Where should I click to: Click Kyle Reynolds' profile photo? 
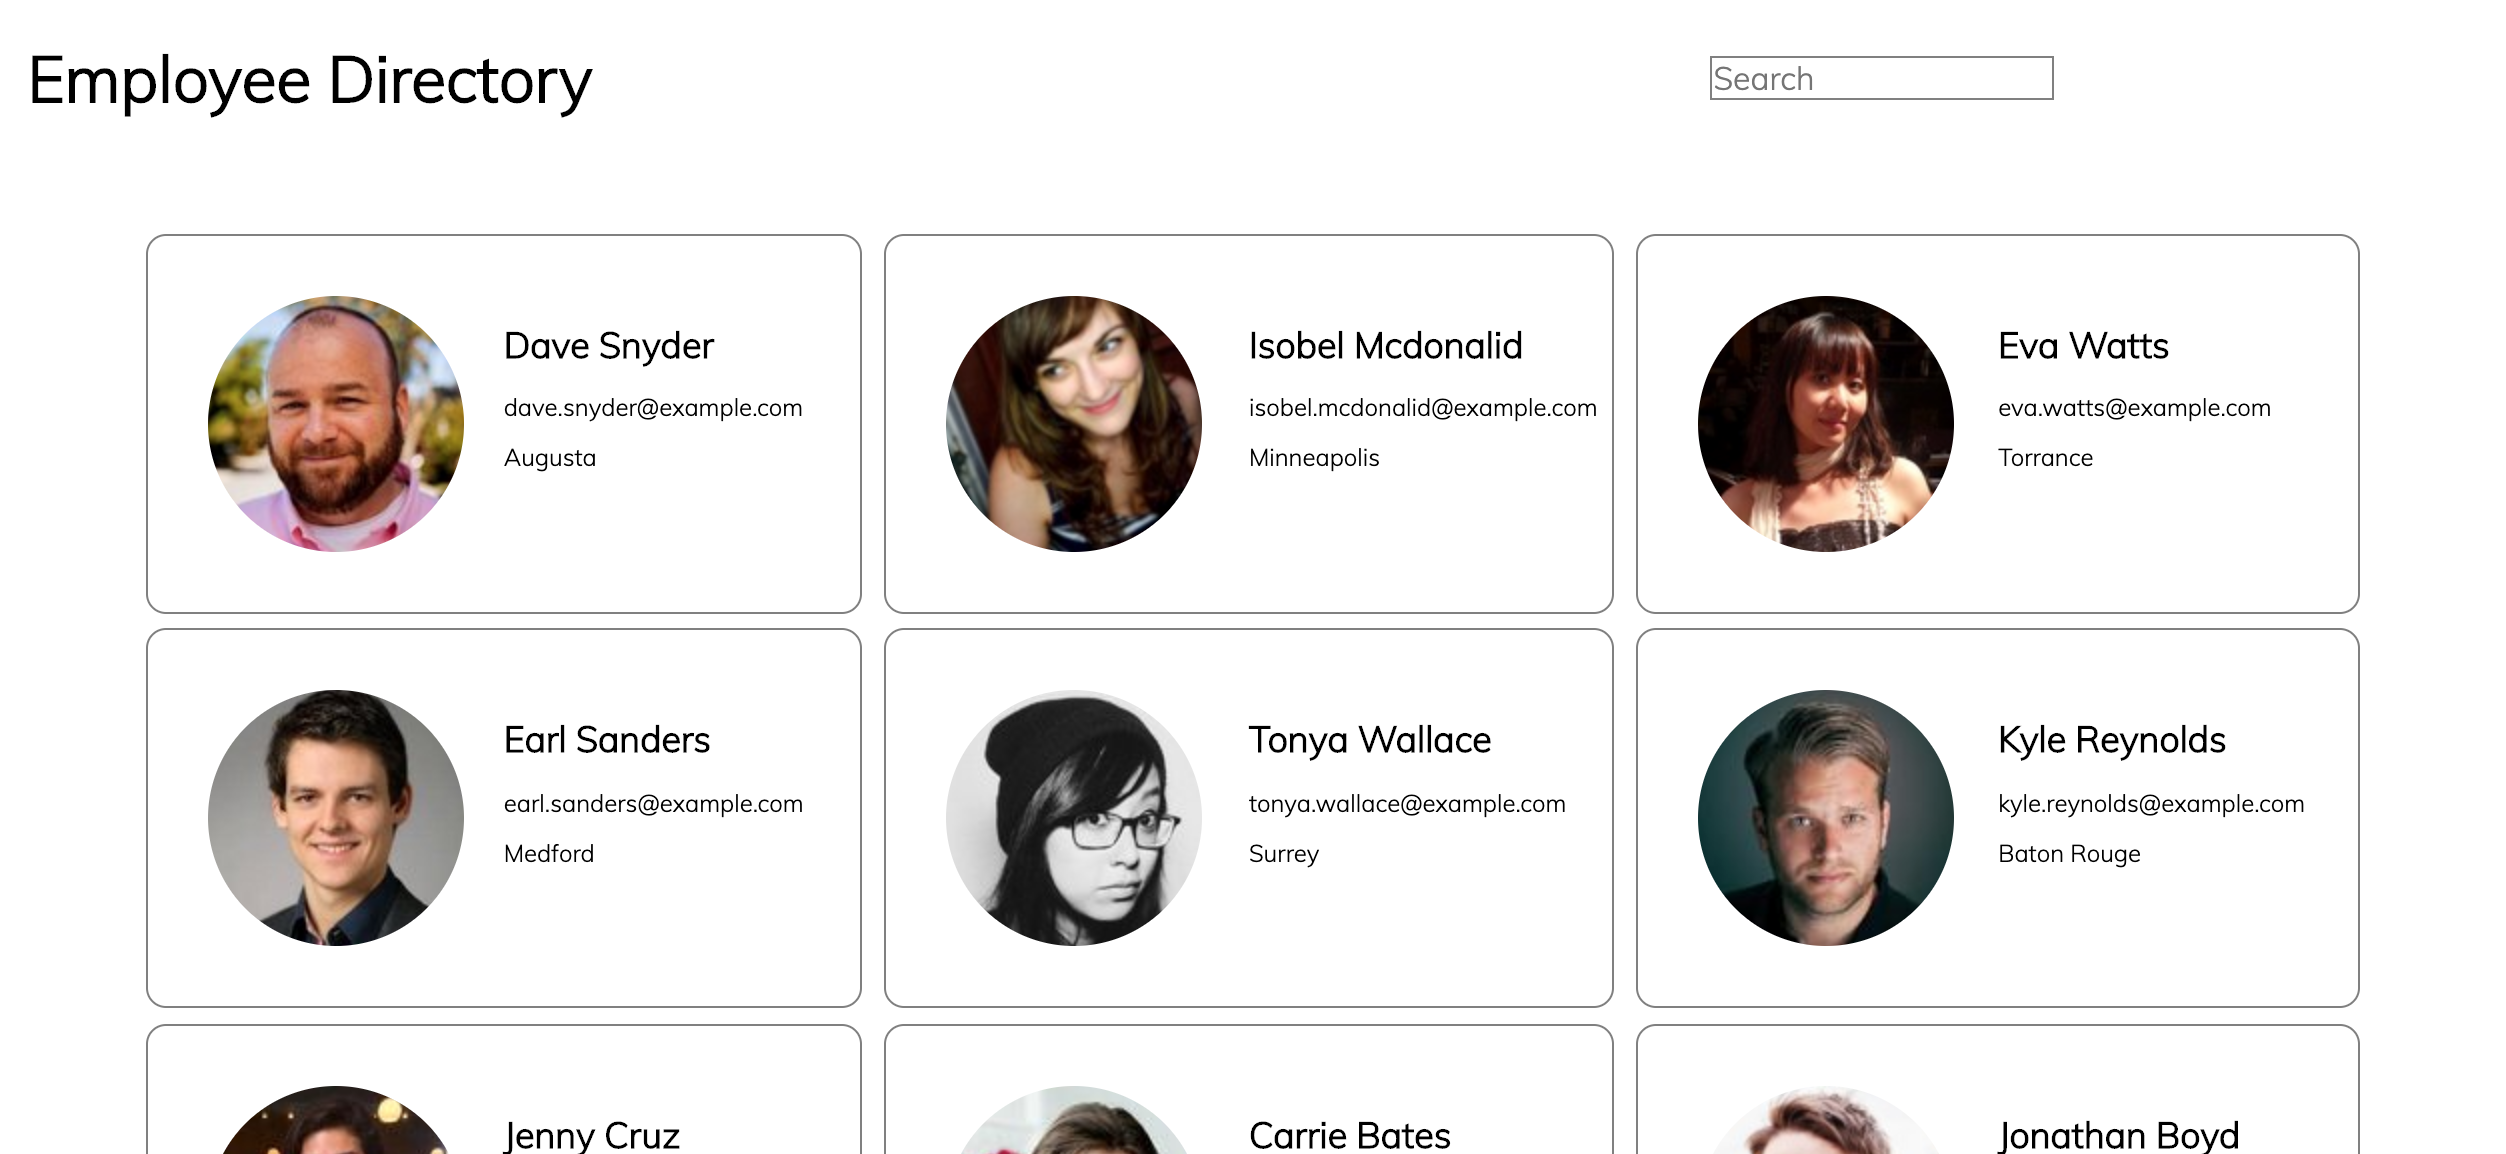pos(1825,817)
